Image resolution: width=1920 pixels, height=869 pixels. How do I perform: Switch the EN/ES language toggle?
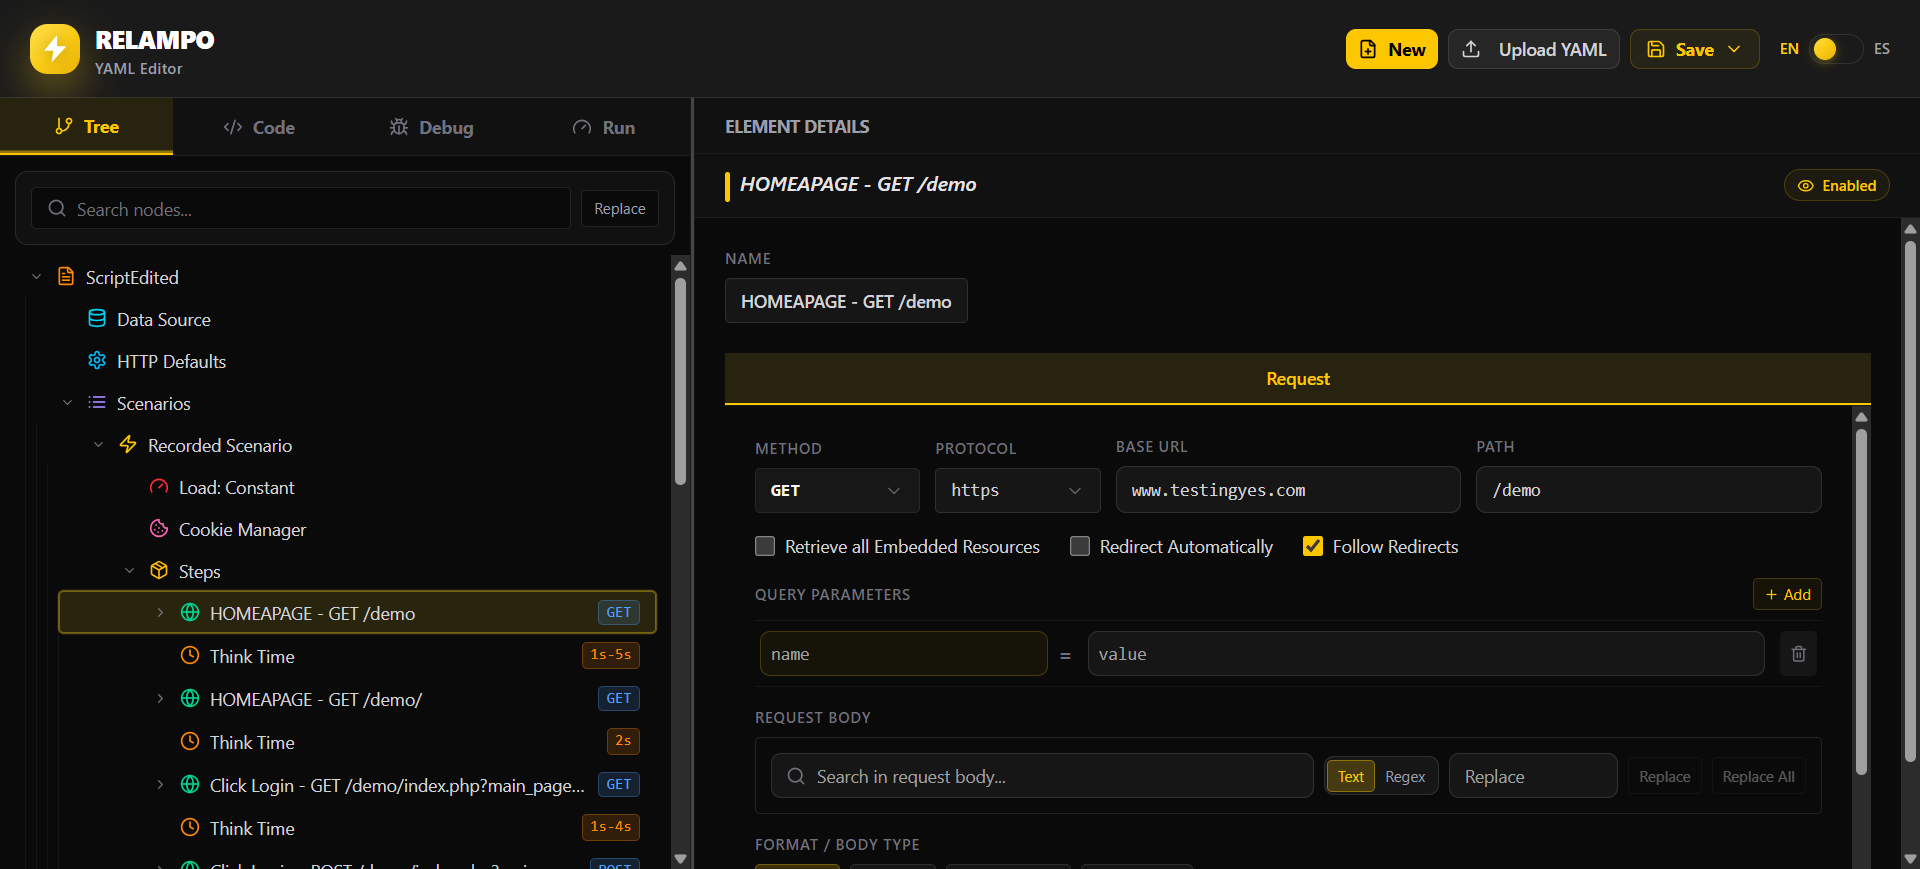1836,49
